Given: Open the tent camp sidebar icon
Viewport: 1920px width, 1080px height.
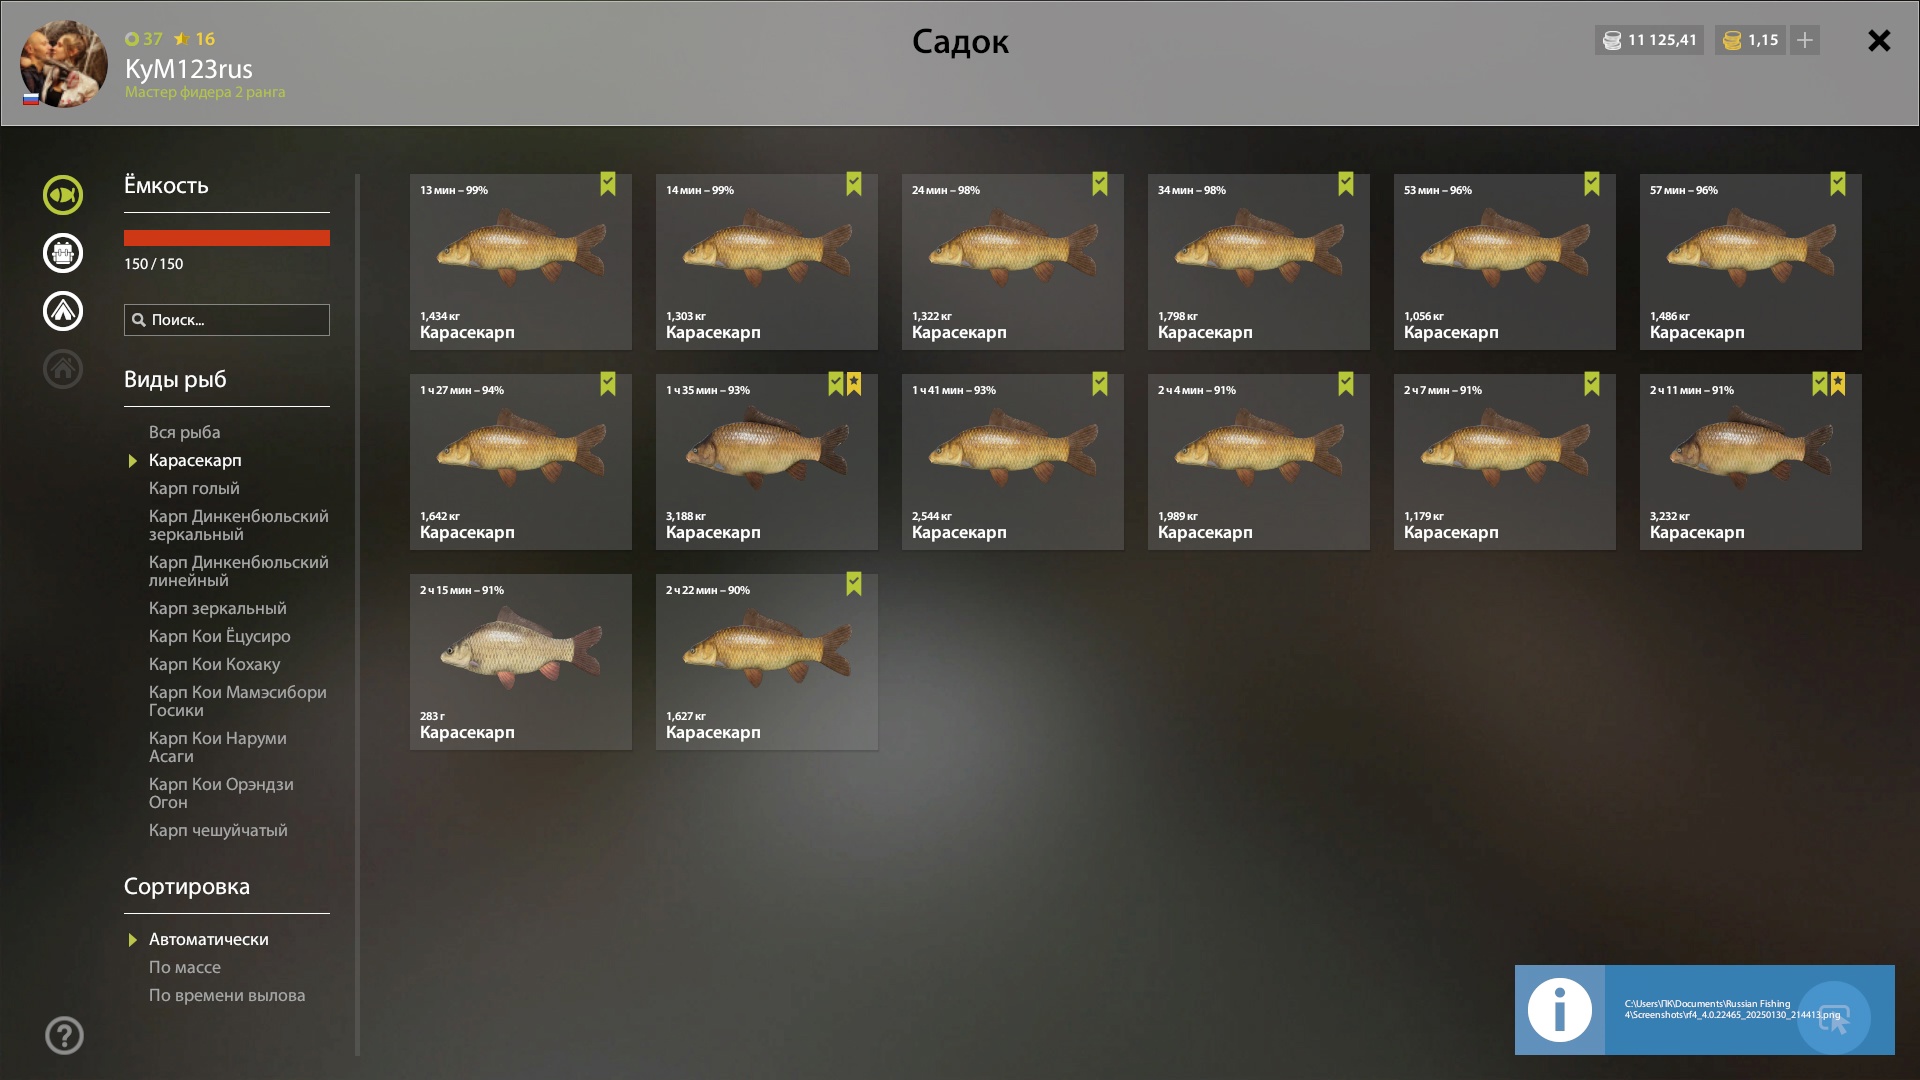Looking at the screenshot, I should [63, 311].
